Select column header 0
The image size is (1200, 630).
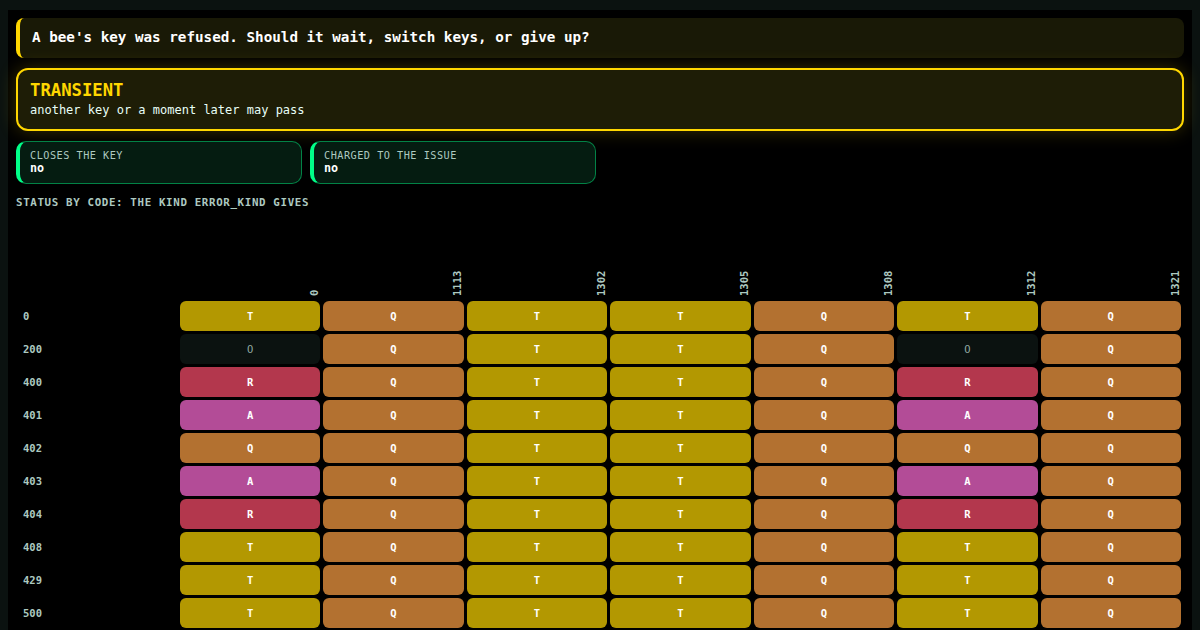314,293
